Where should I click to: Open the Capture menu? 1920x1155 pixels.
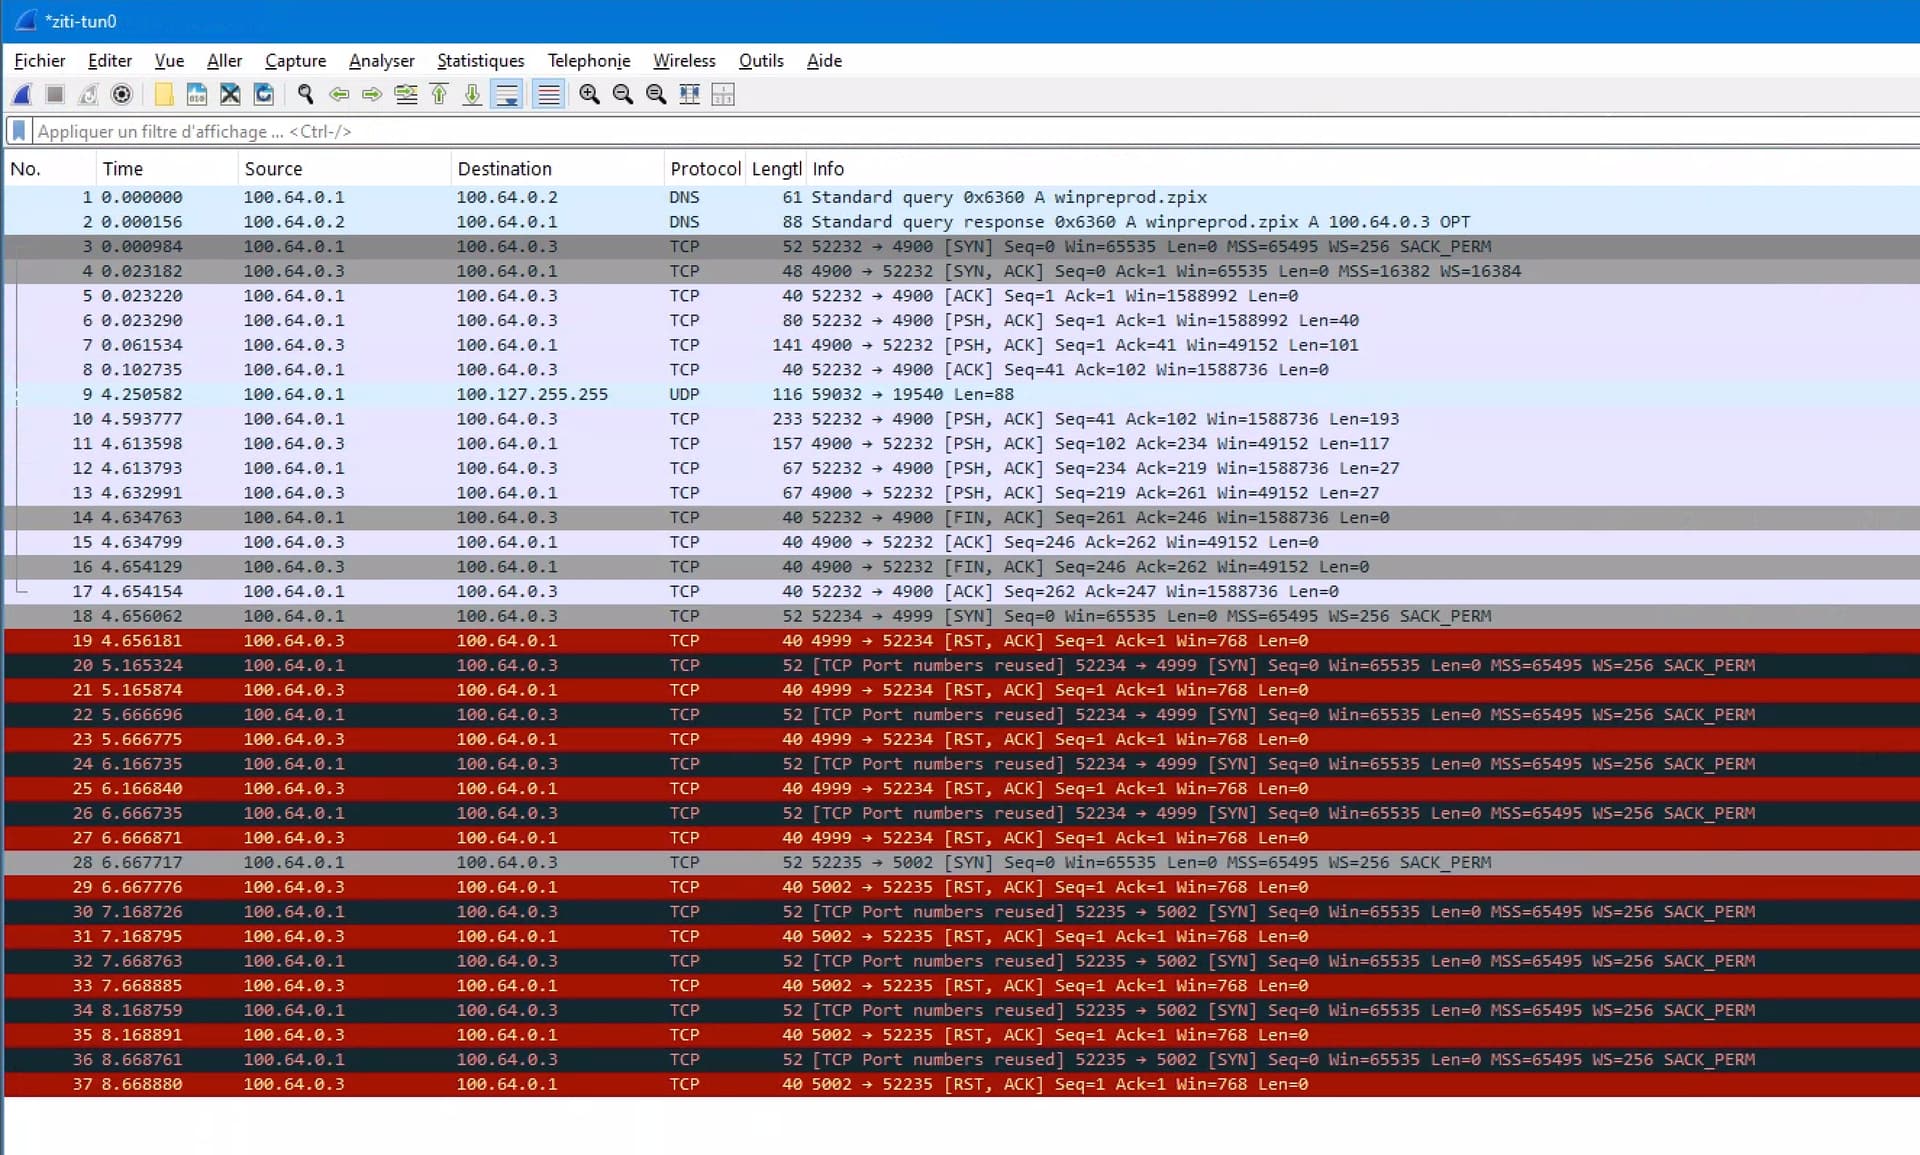coord(295,61)
